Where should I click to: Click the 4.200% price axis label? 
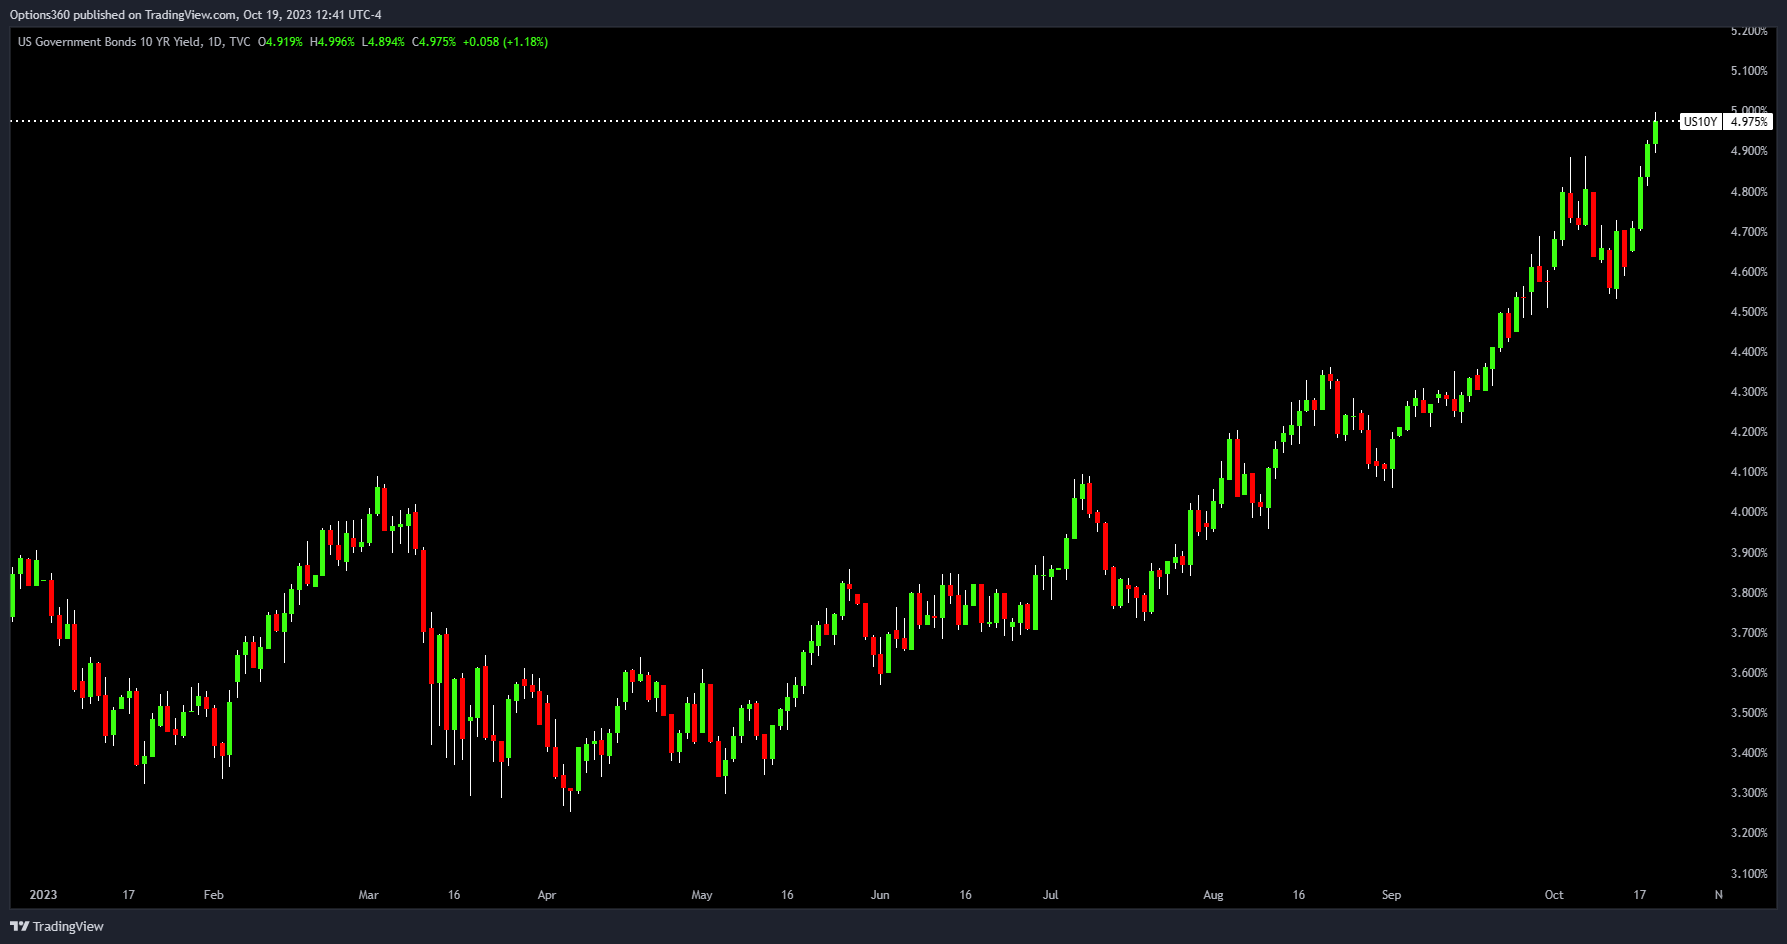click(1749, 432)
